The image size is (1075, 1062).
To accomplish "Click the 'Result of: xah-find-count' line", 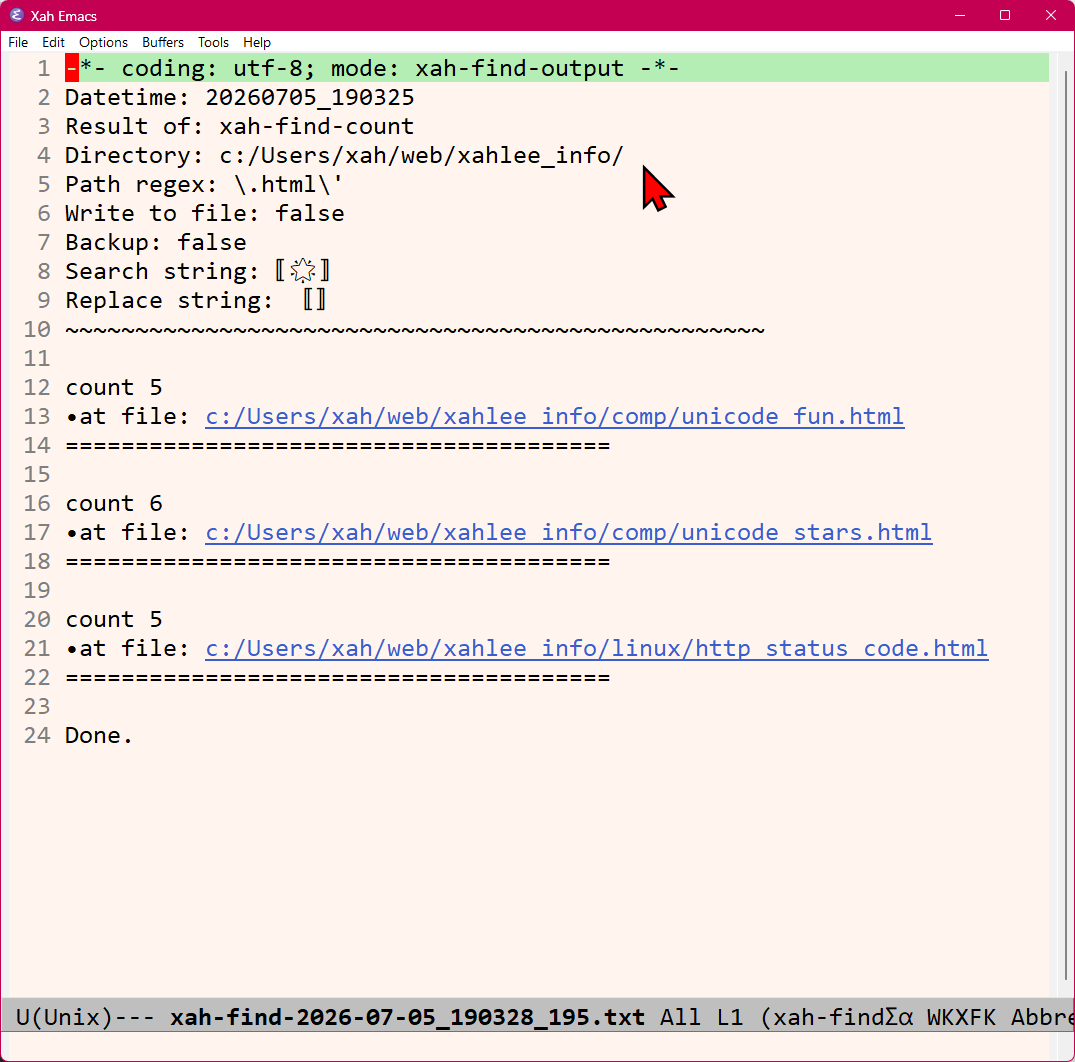I will (x=239, y=126).
